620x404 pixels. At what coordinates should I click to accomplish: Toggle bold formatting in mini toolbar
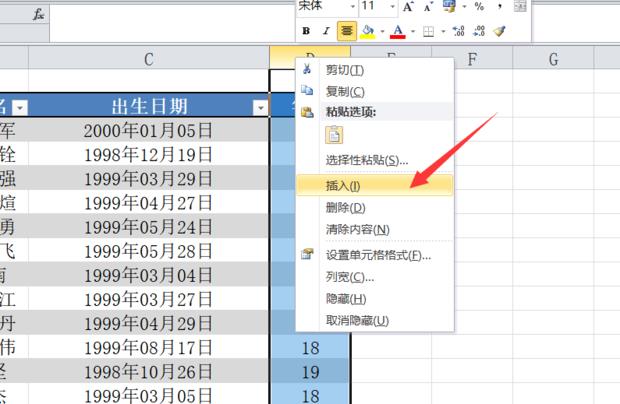click(x=306, y=31)
